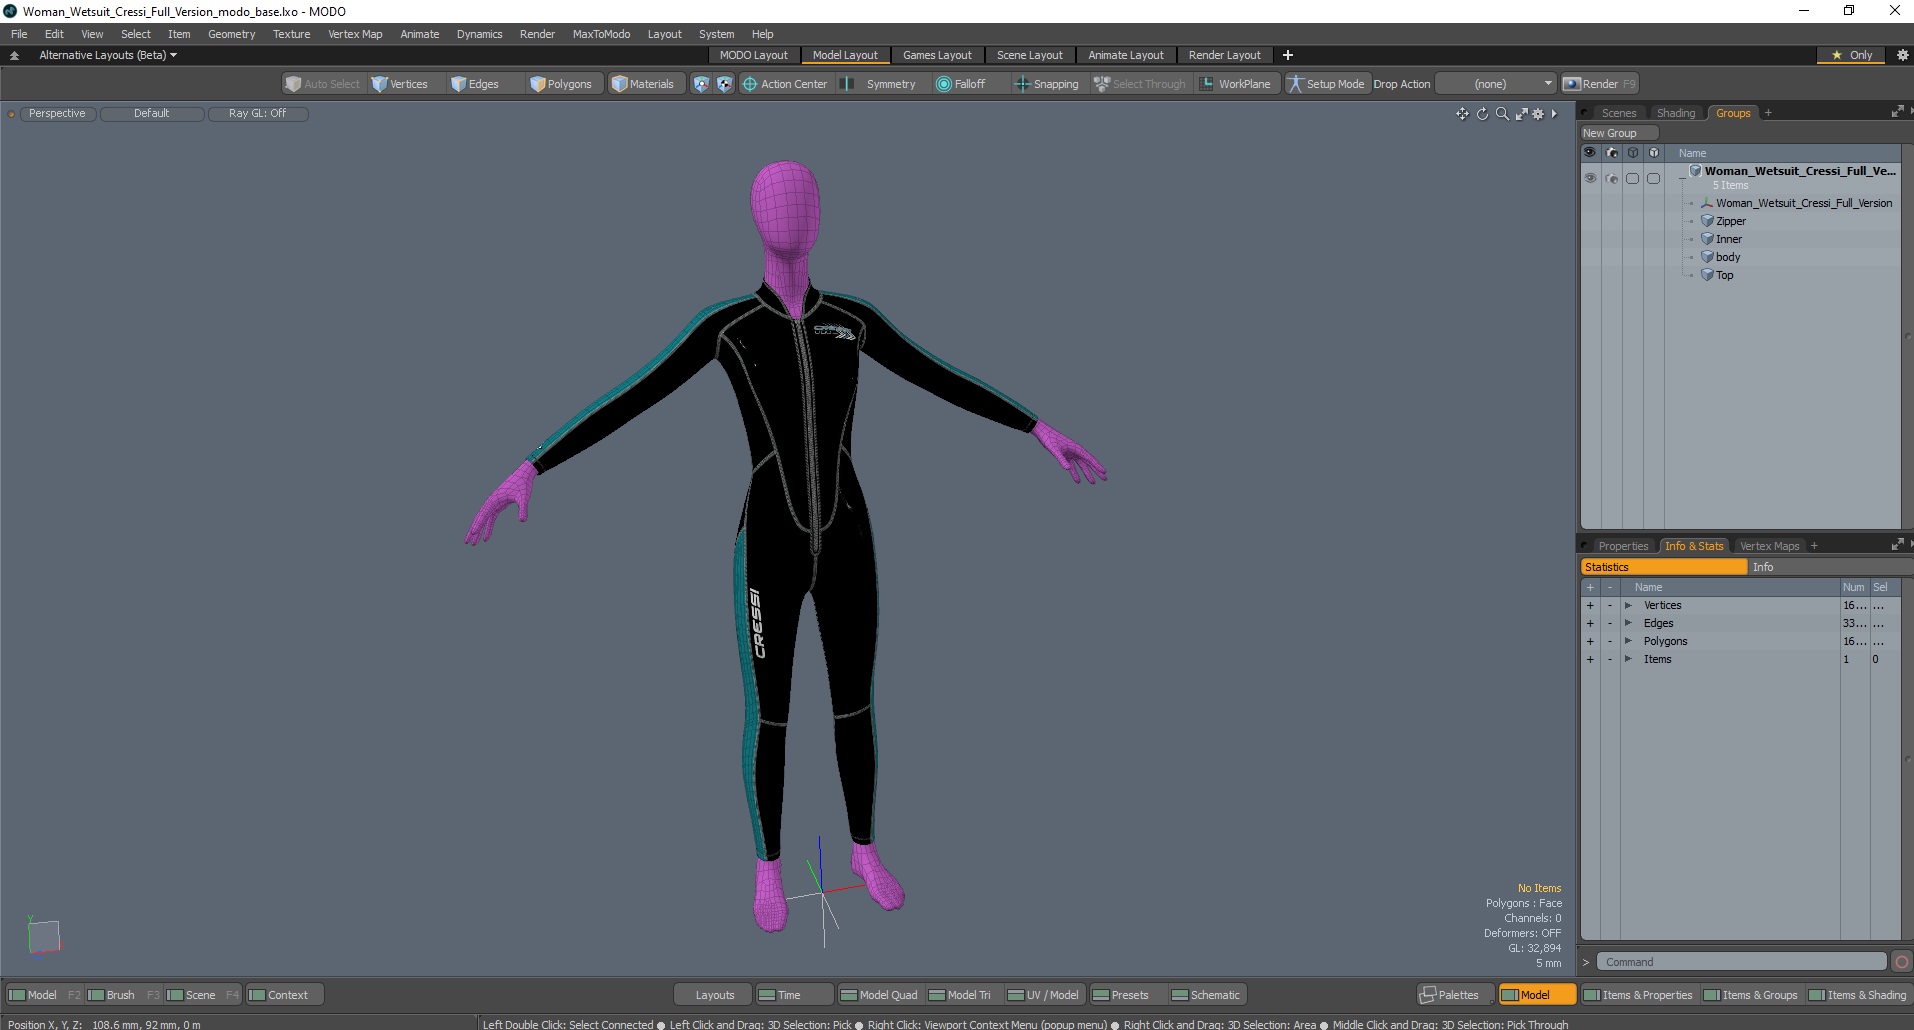The width and height of the screenshot is (1914, 1030).
Task: Click the Items mode cube icon
Action: pos(701,84)
